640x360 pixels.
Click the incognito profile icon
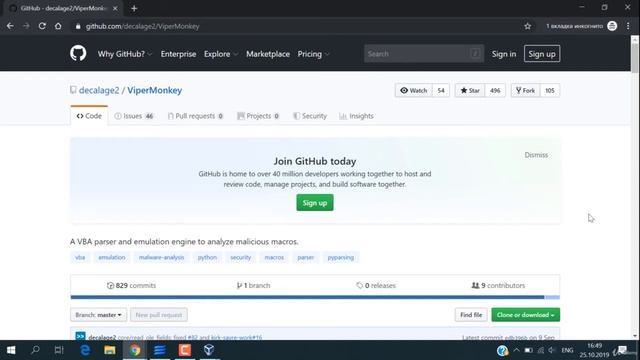pos(612,26)
